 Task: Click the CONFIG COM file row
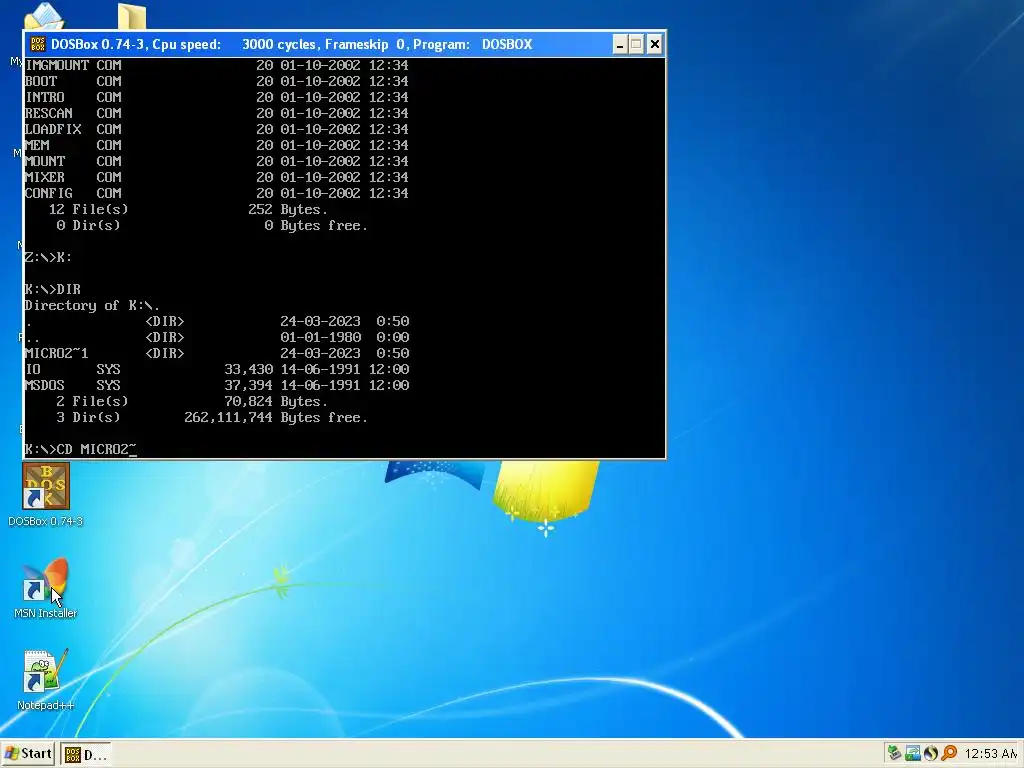(217, 193)
